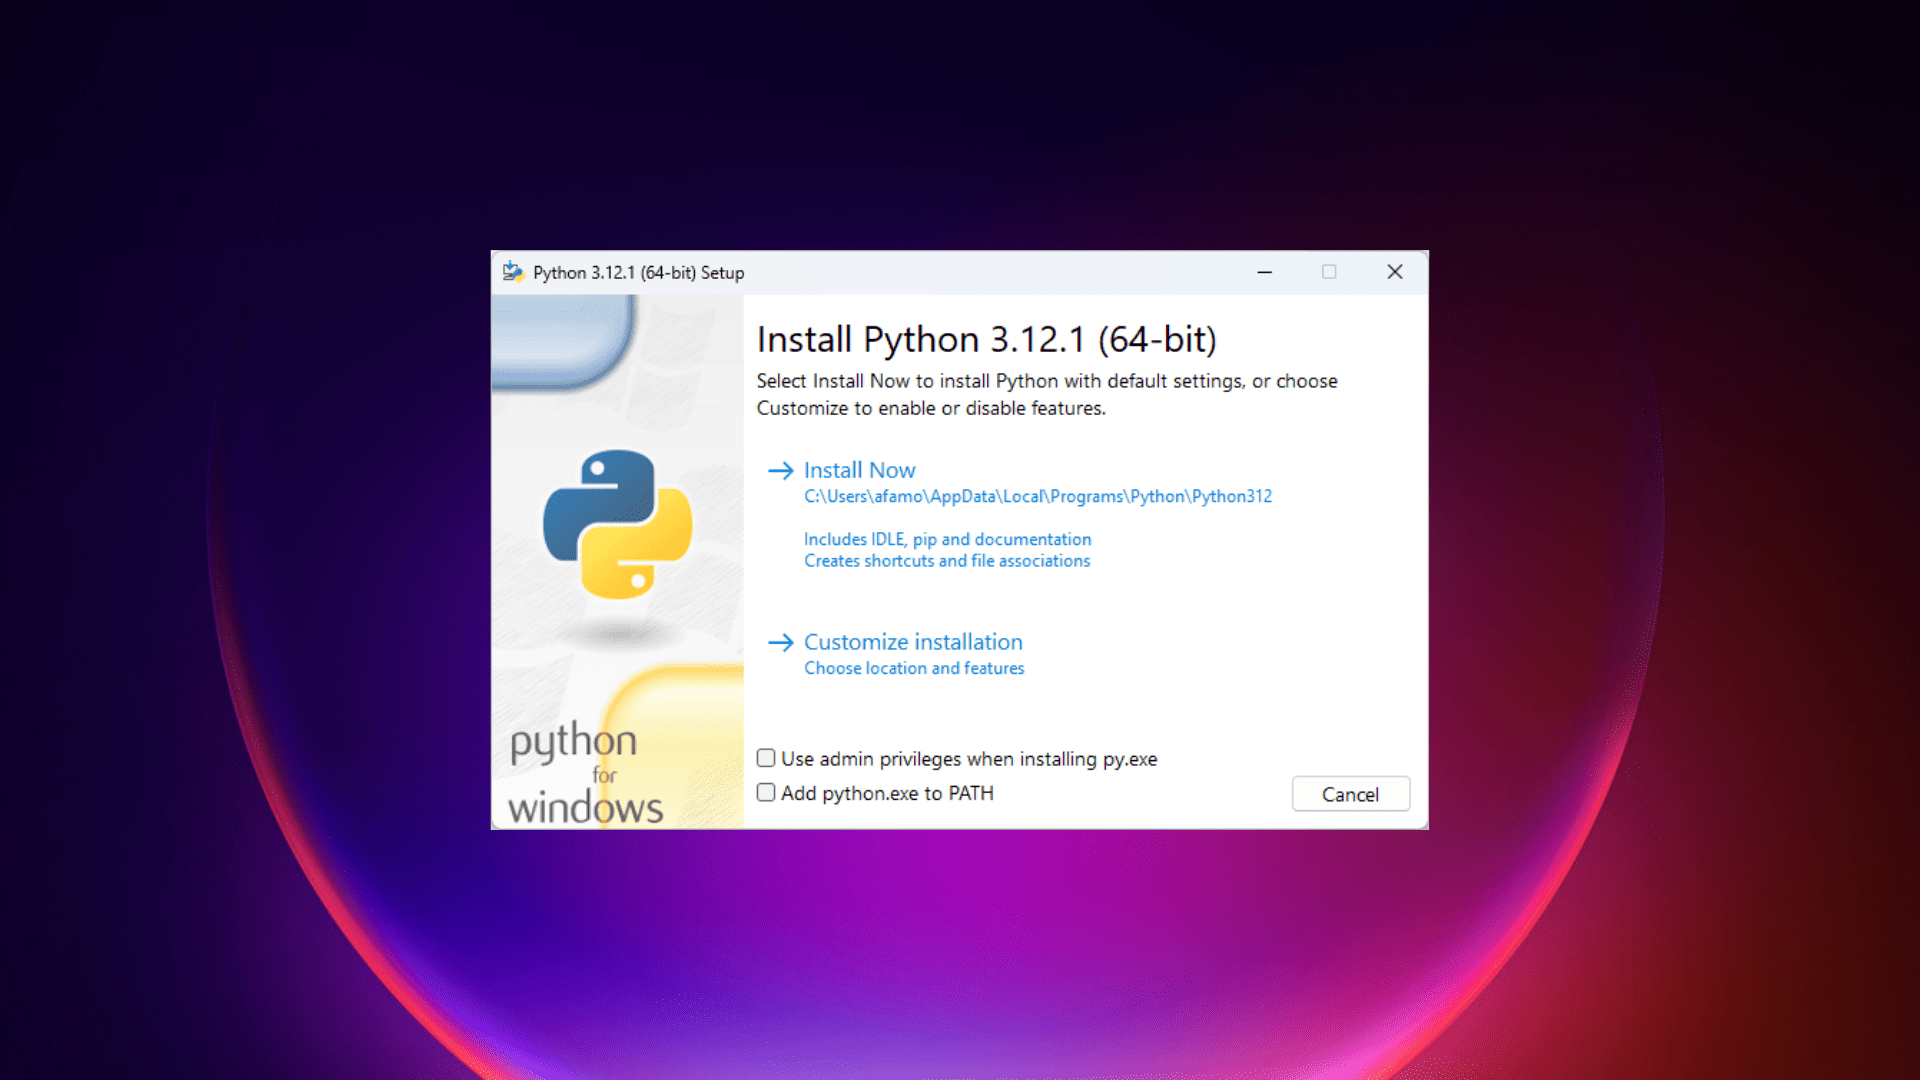Open Customize installation option
This screenshot has height=1080, width=1920.
(913, 642)
